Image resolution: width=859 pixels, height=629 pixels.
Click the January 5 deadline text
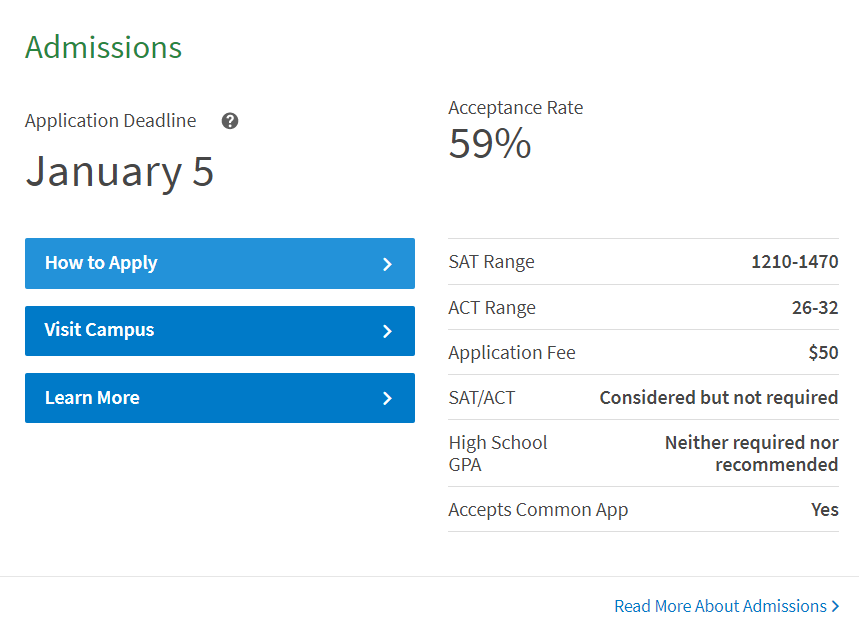click(x=119, y=171)
